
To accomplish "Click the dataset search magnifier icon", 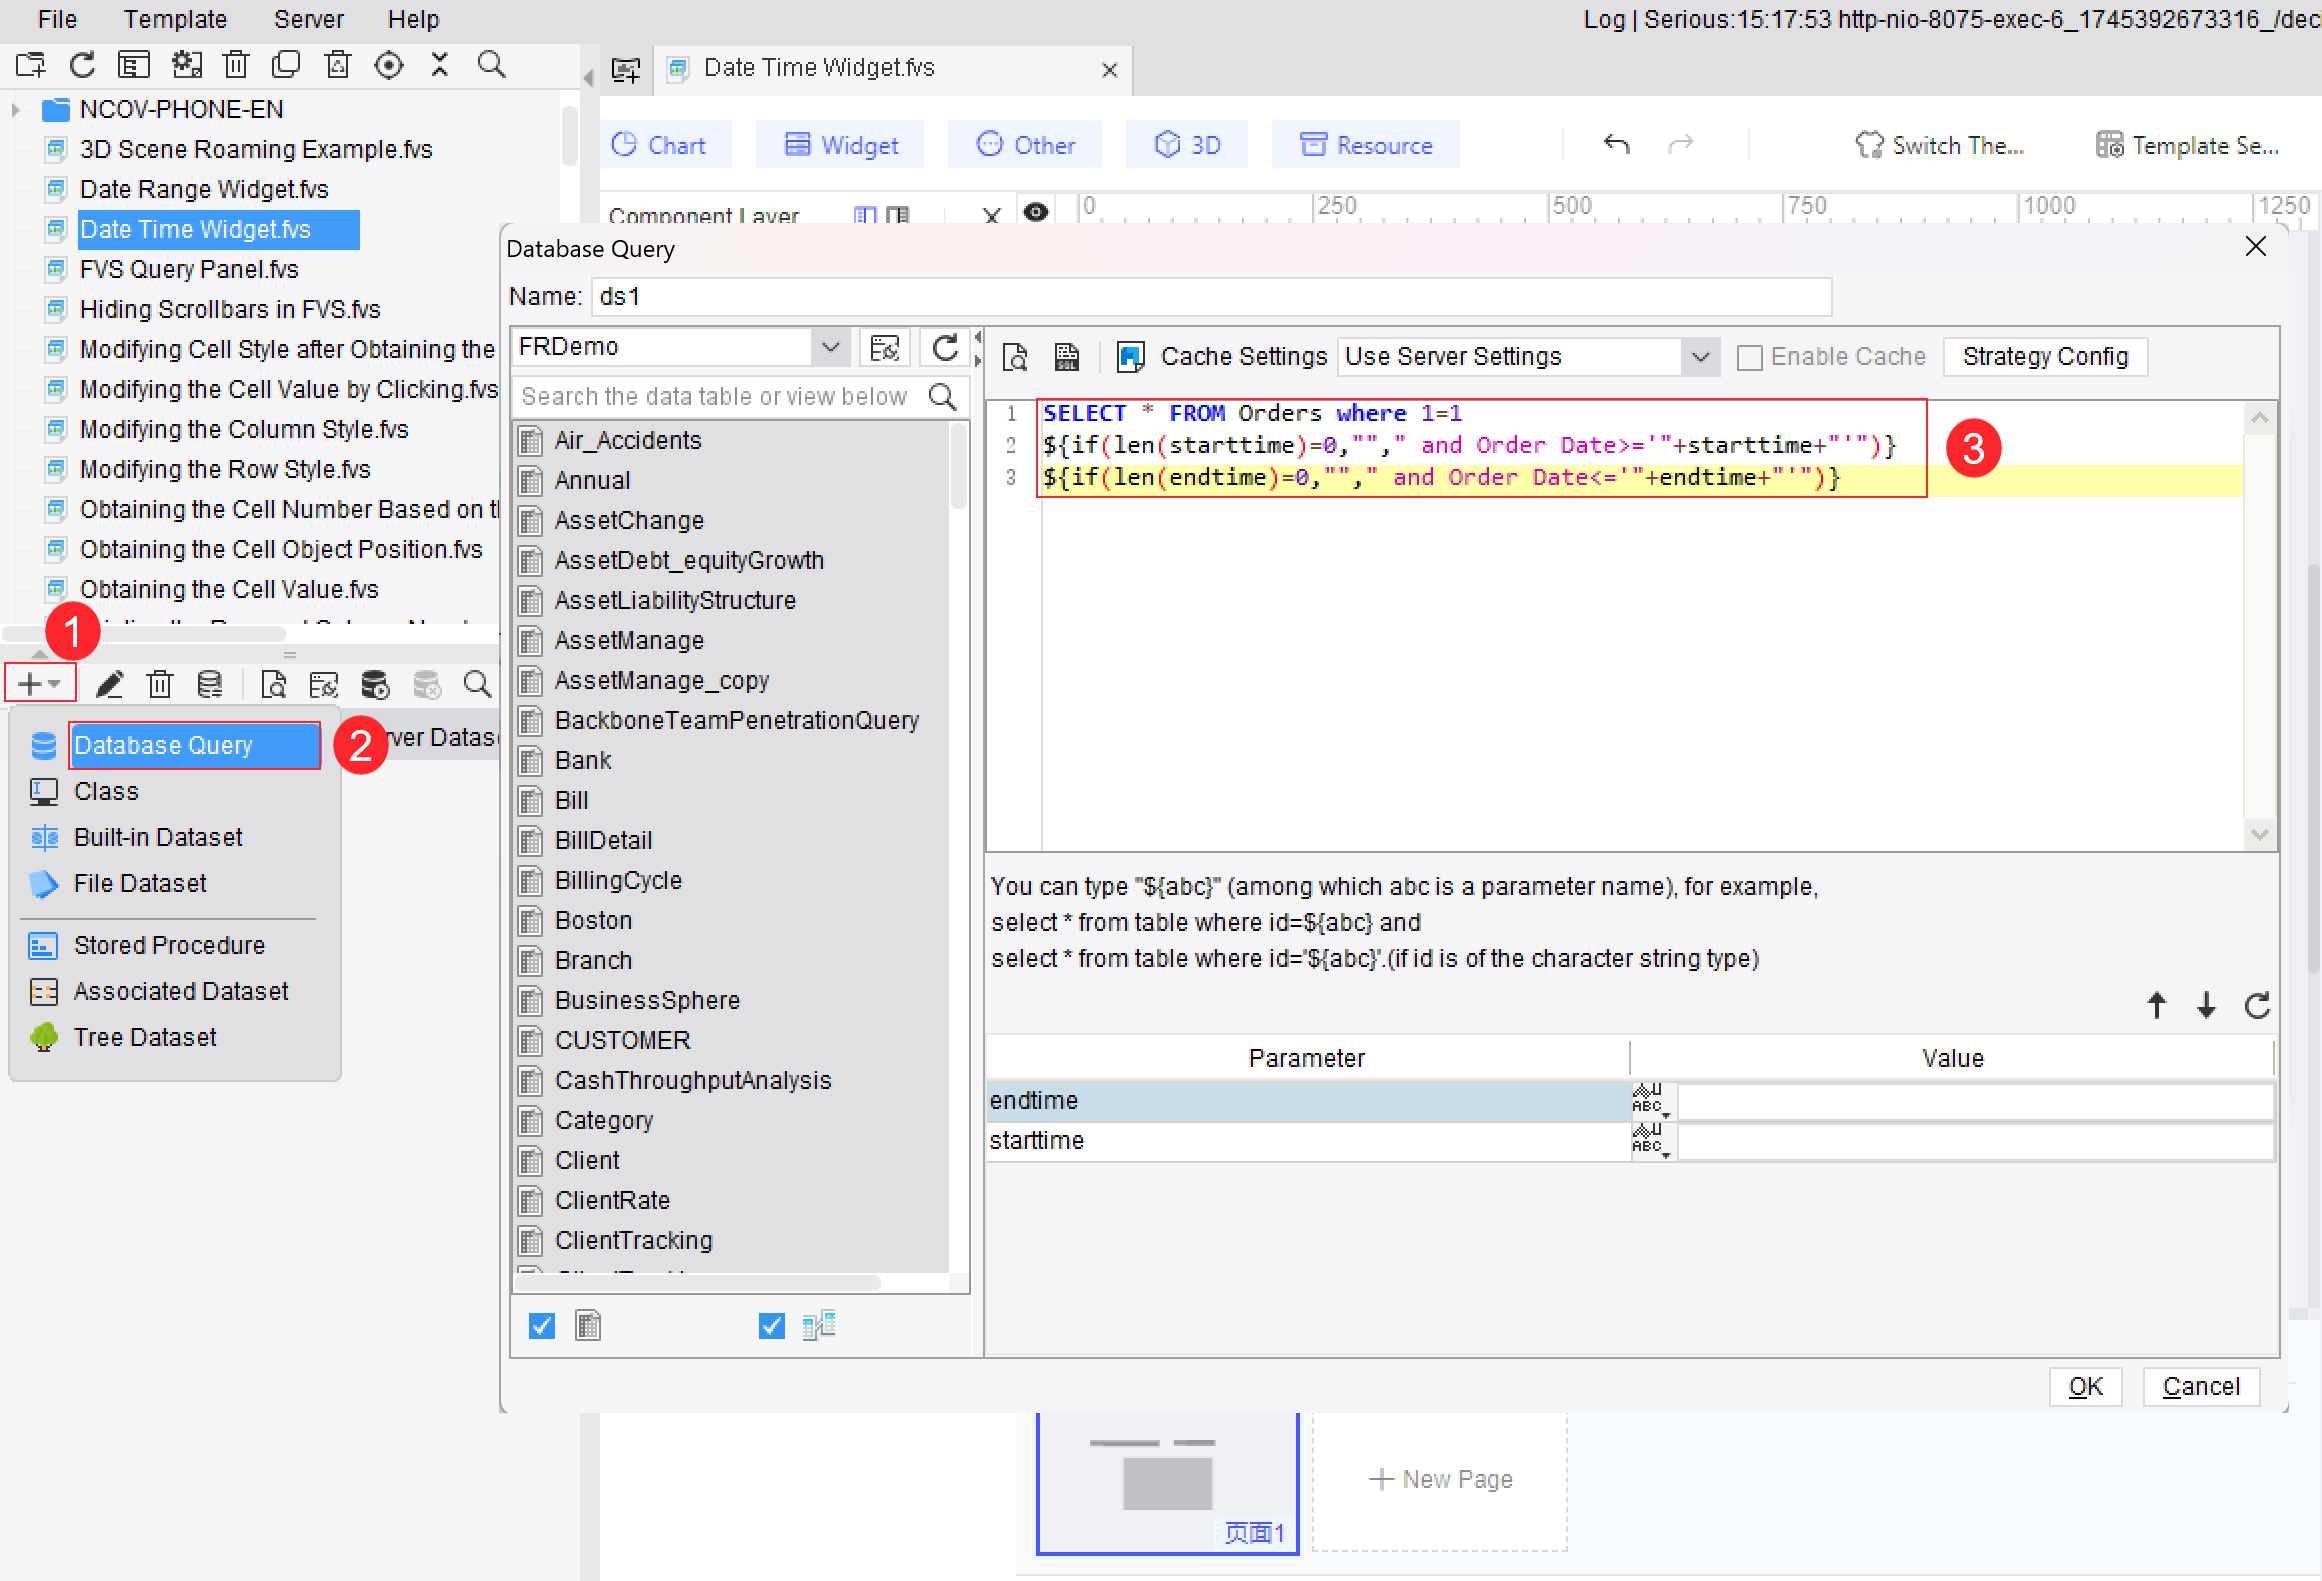I will coord(477,684).
